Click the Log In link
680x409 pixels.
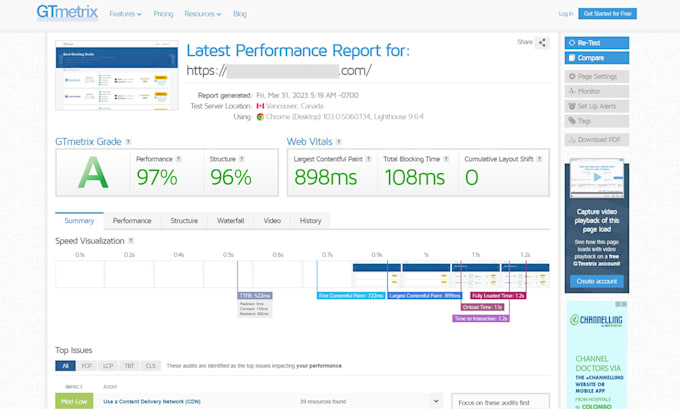[x=566, y=14]
